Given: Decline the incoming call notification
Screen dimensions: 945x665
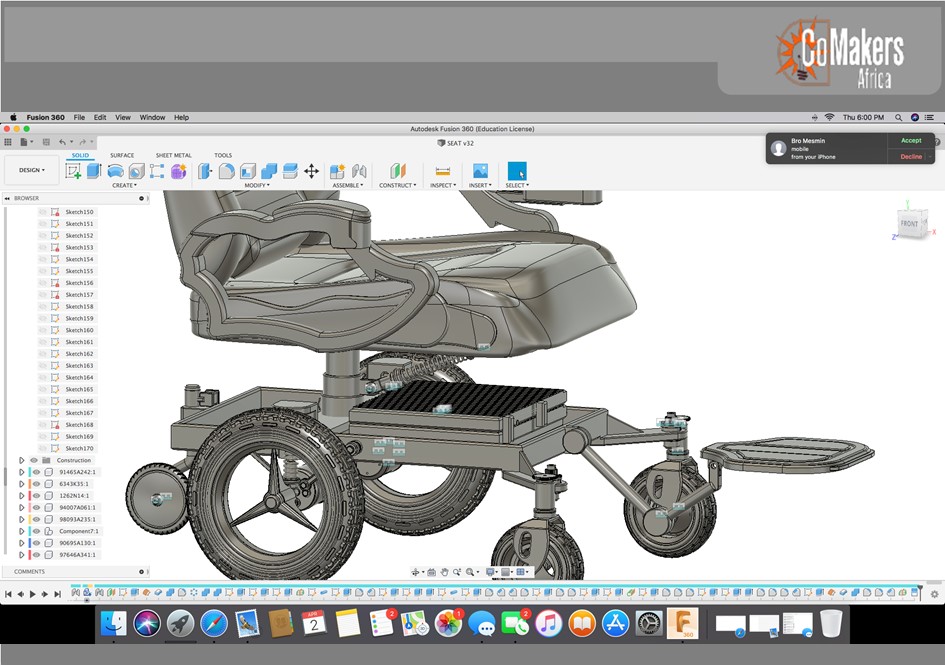Looking at the screenshot, I should (910, 157).
